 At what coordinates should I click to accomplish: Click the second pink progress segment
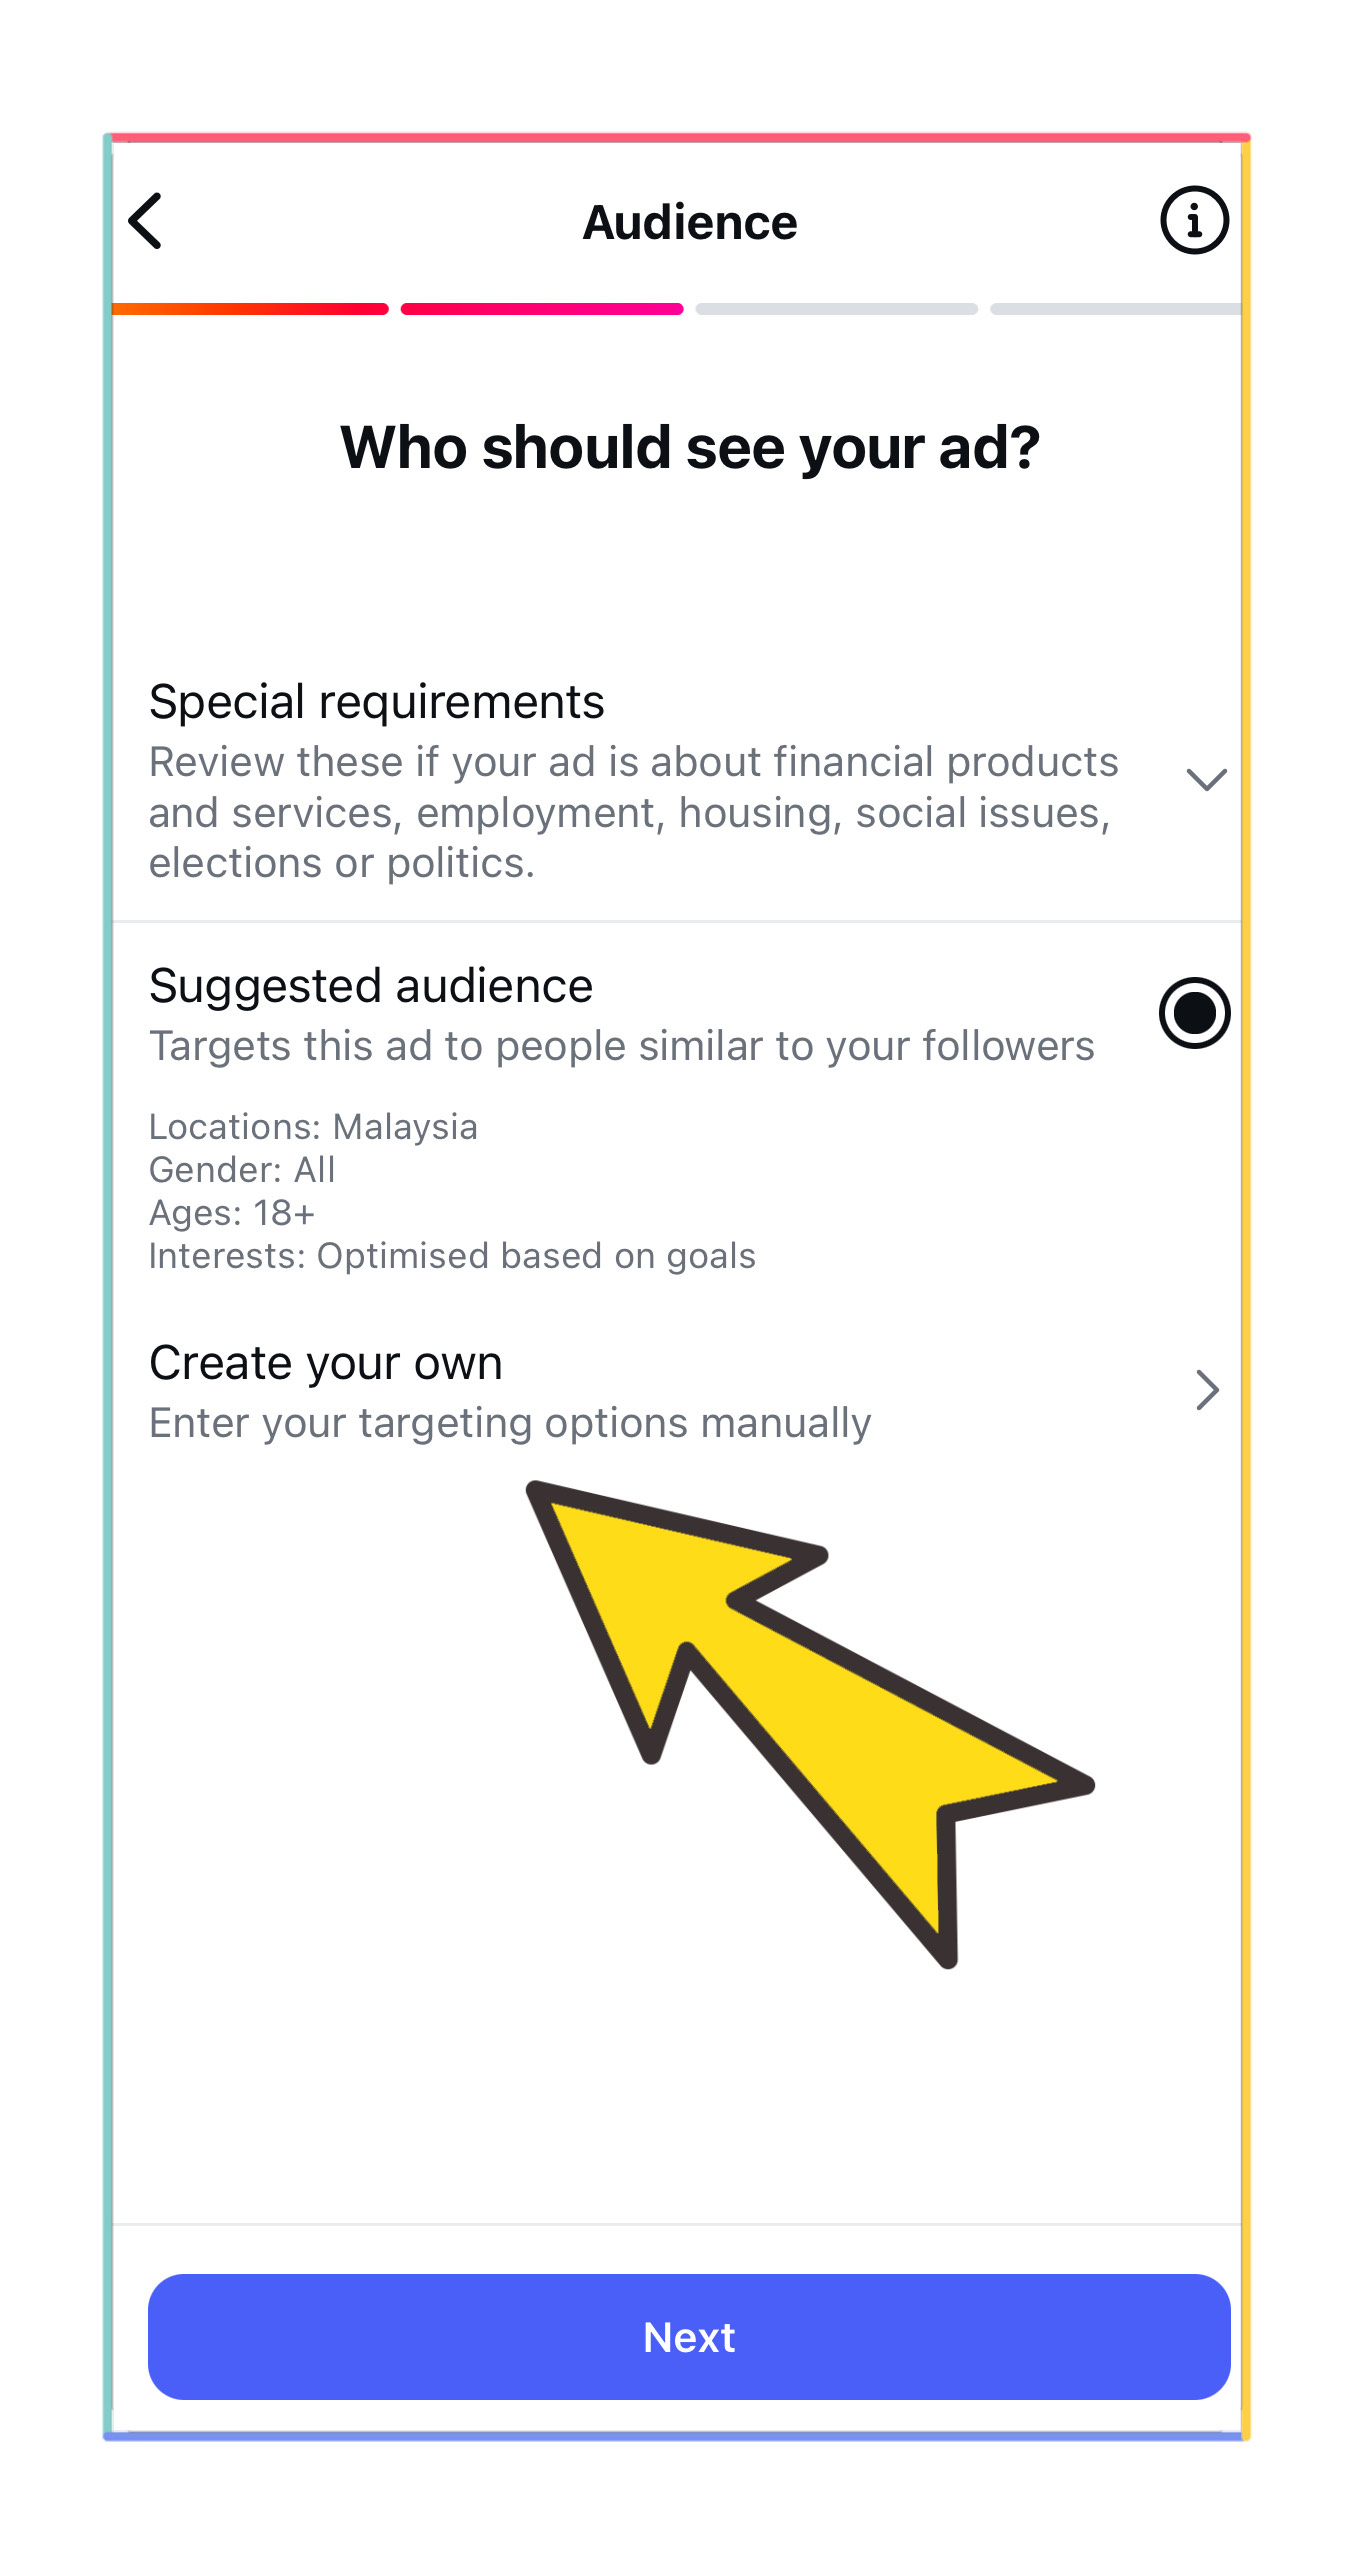point(542,309)
